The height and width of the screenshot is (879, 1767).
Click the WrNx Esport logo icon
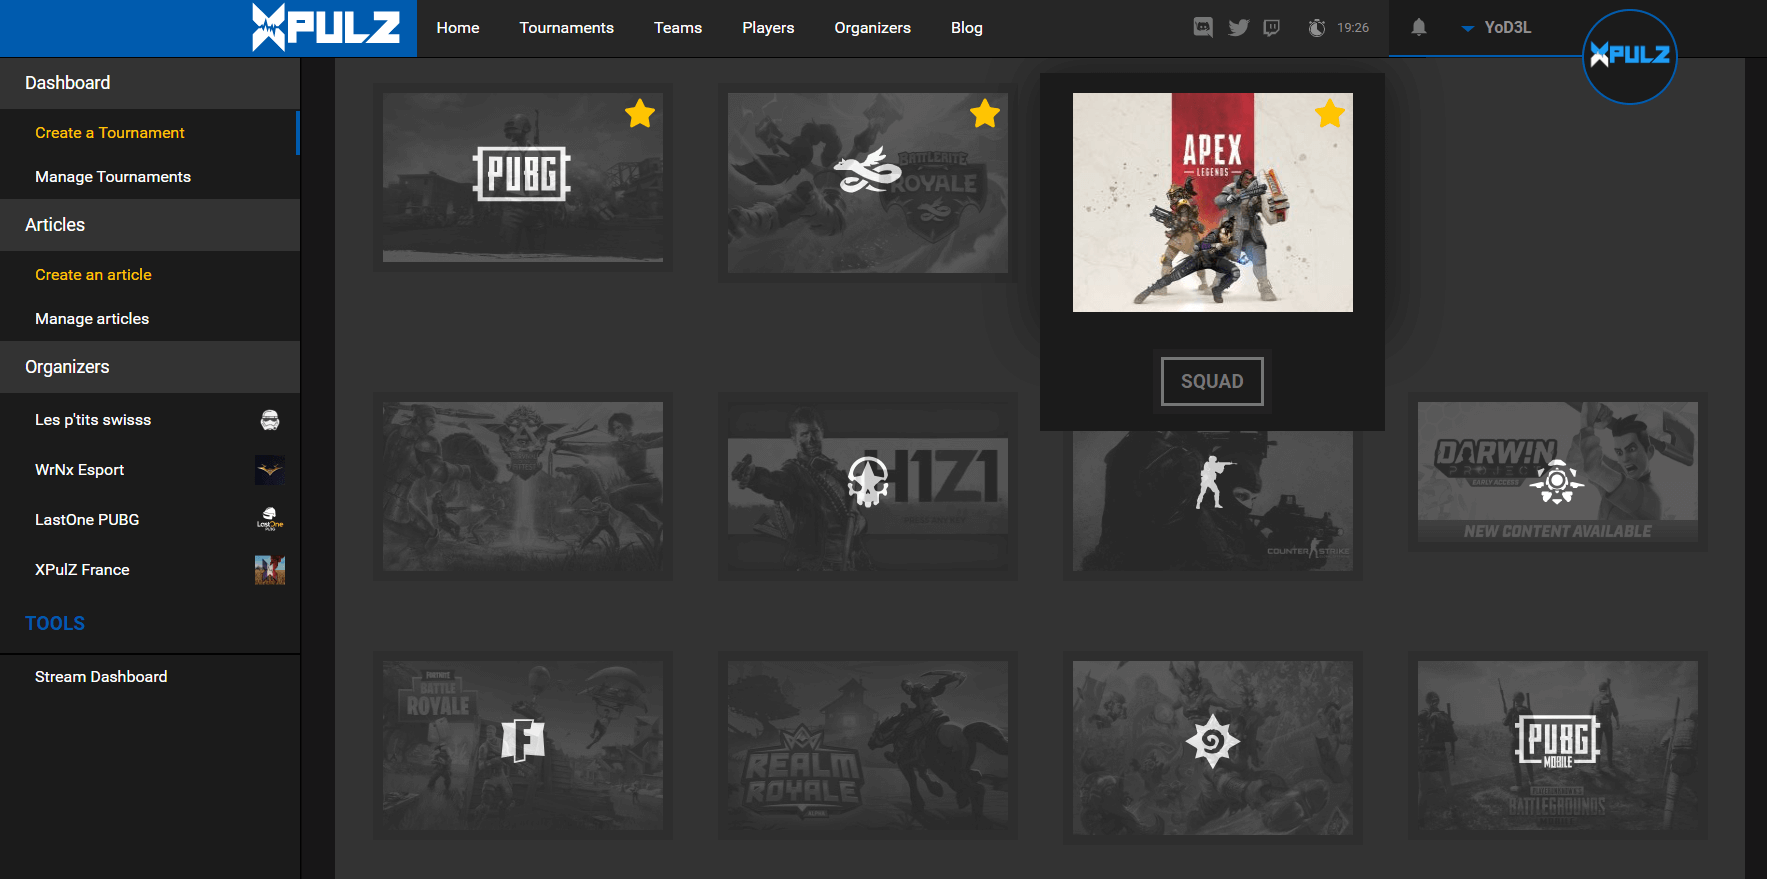click(270, 470)
